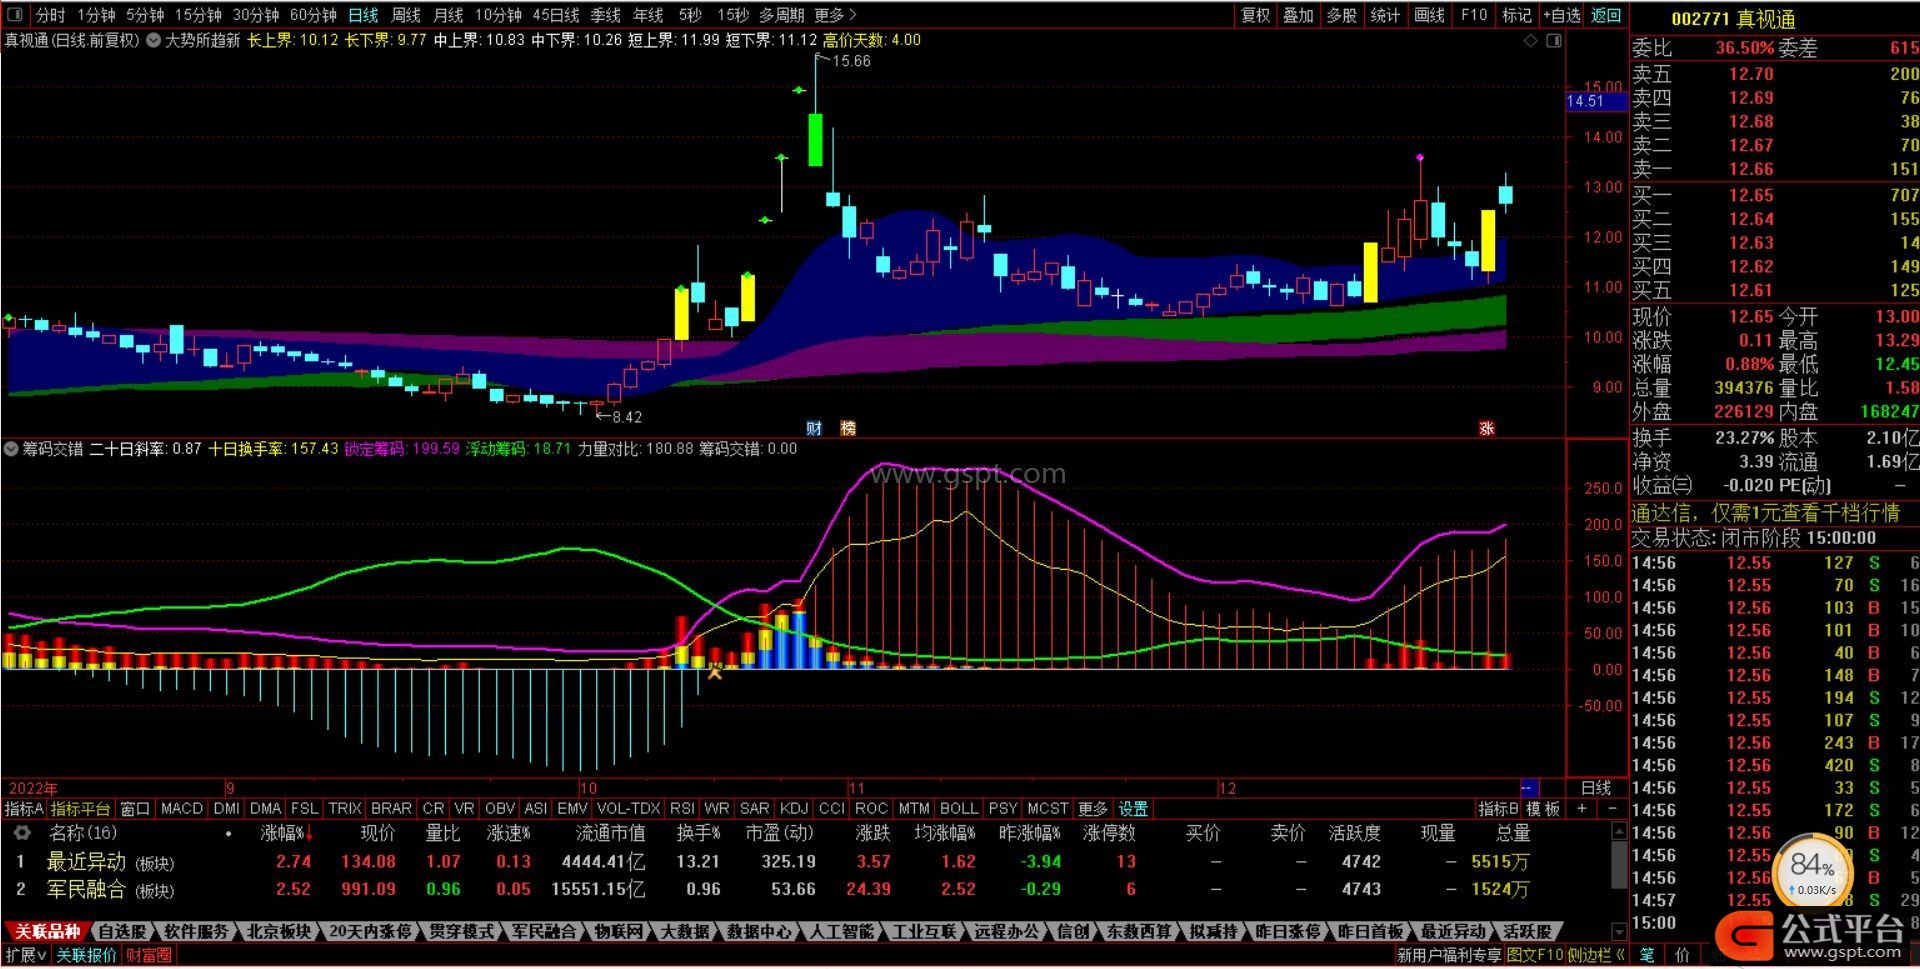Sort by 涨幅% column header
1920x969 pixels.
(x=287, y=832)
